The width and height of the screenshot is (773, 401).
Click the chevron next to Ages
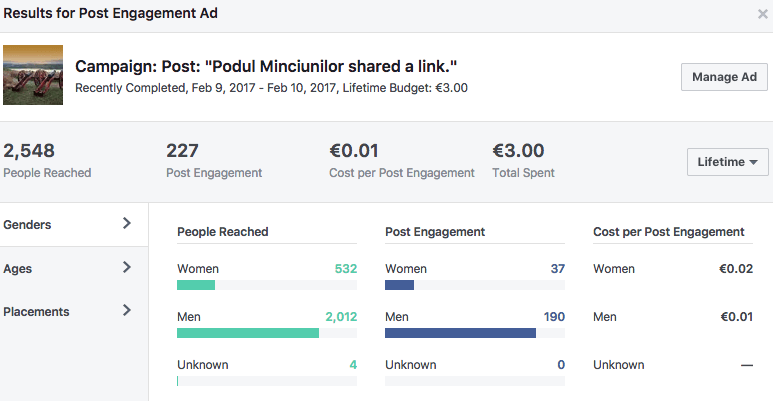pos(127,267)
